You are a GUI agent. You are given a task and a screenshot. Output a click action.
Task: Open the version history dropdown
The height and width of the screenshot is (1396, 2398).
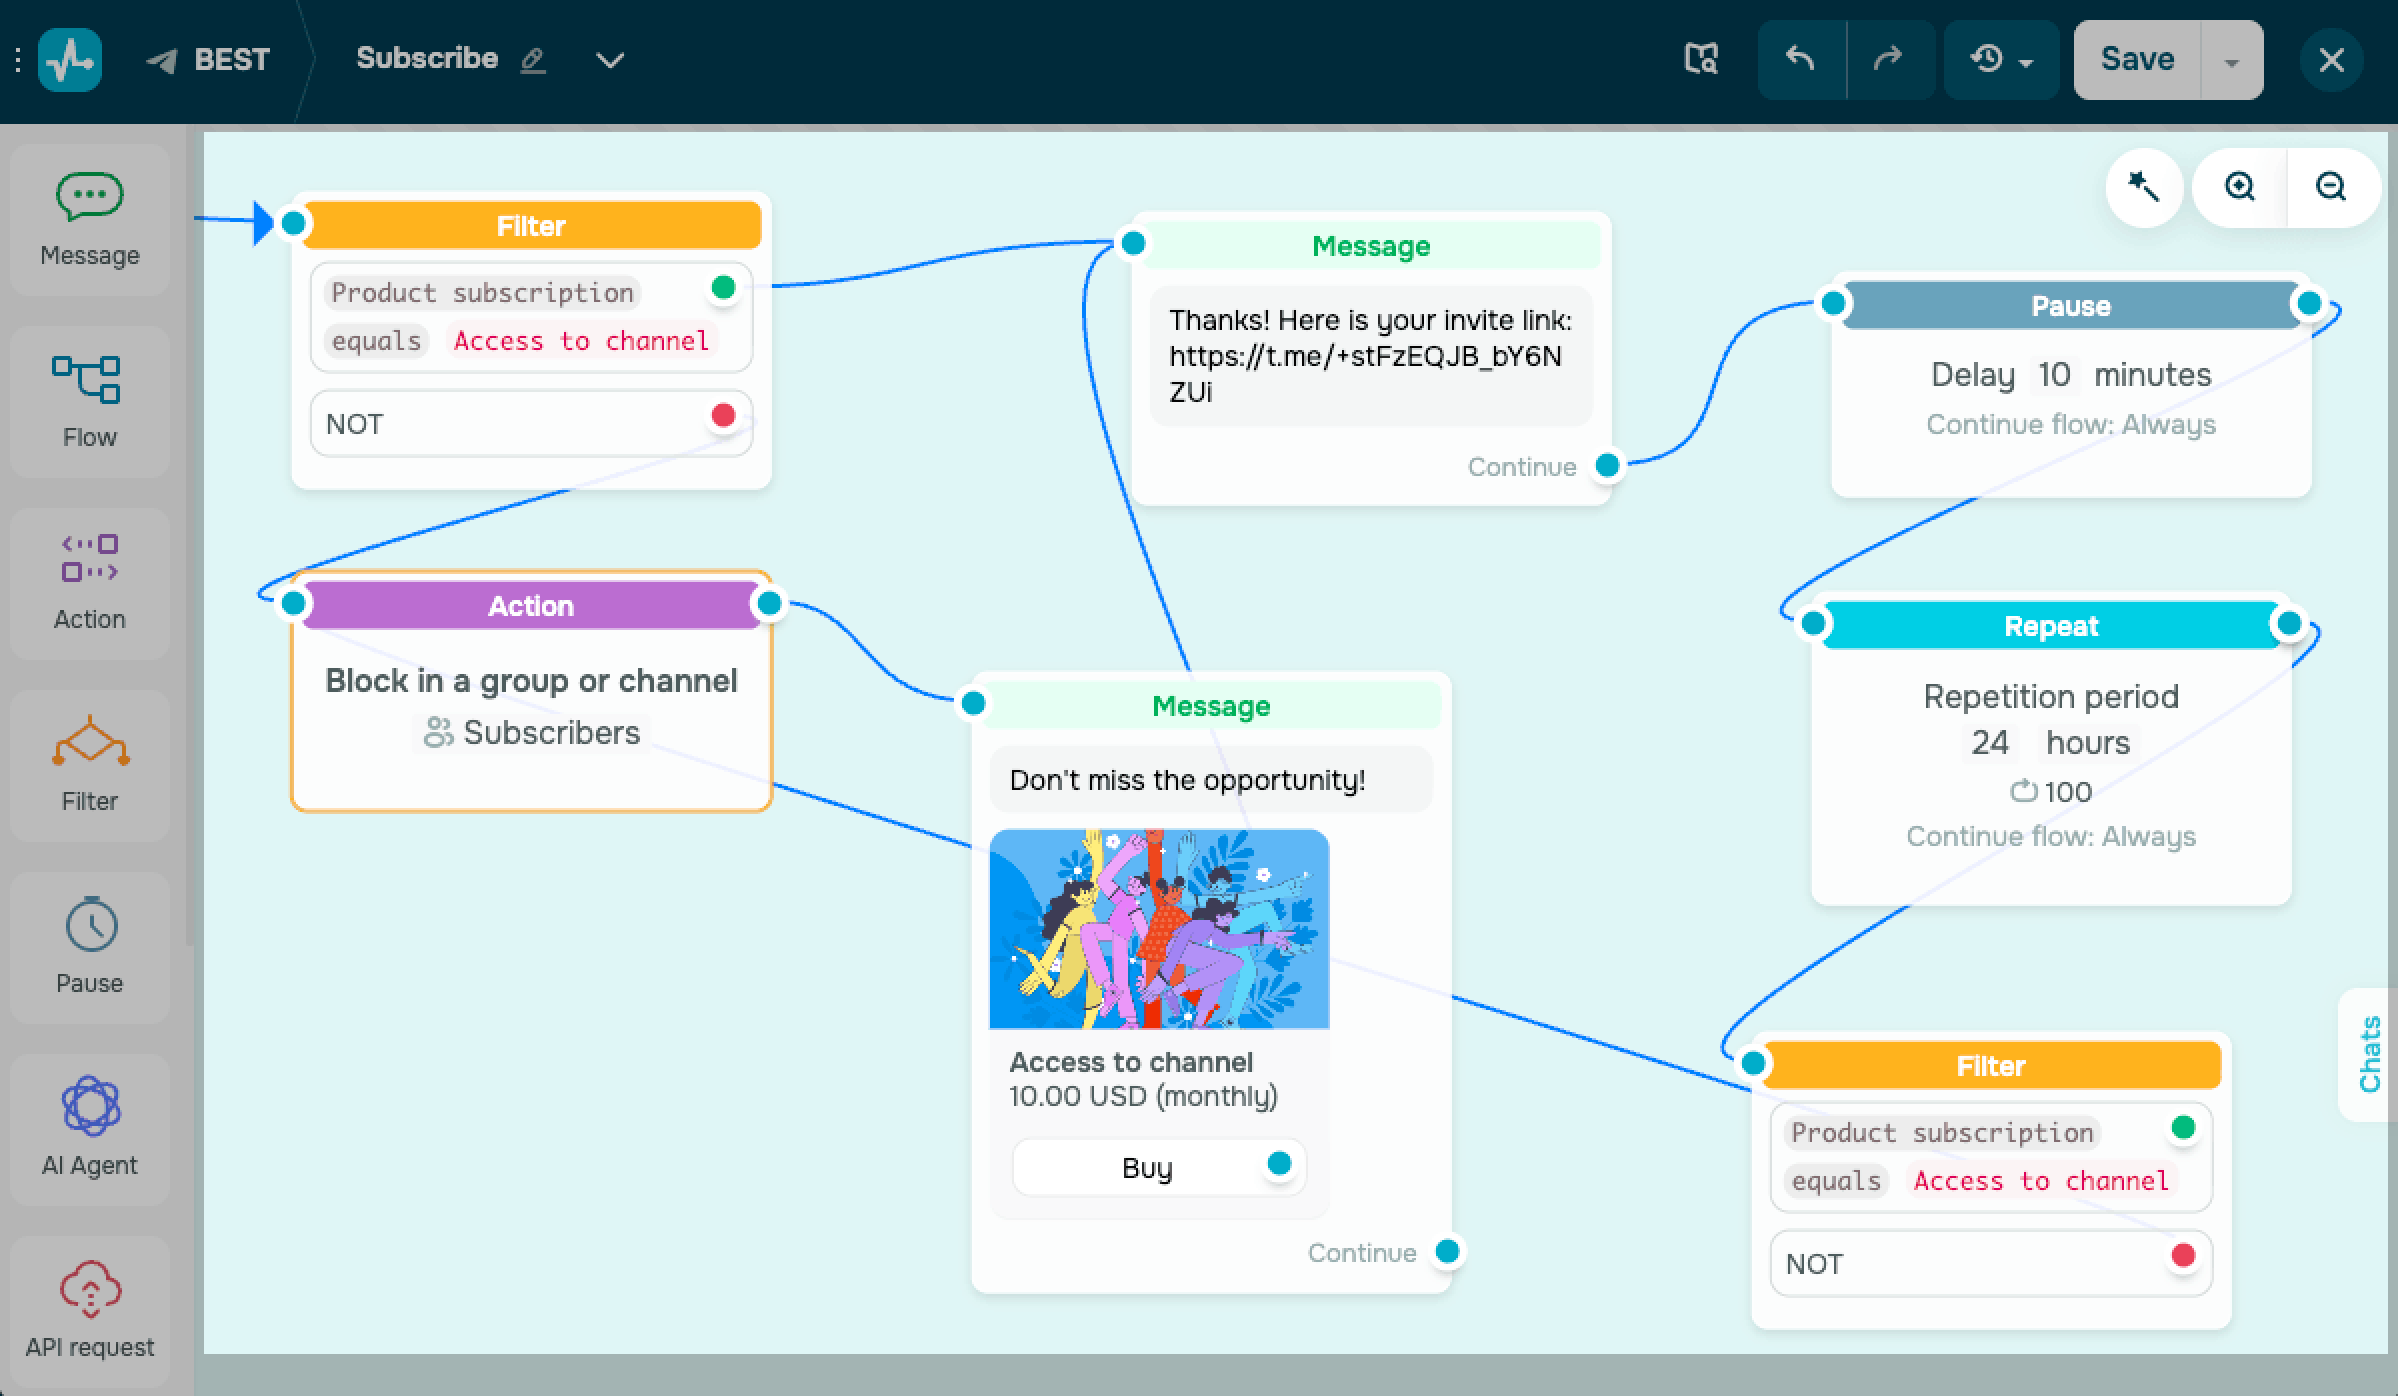pos(2001,60)
